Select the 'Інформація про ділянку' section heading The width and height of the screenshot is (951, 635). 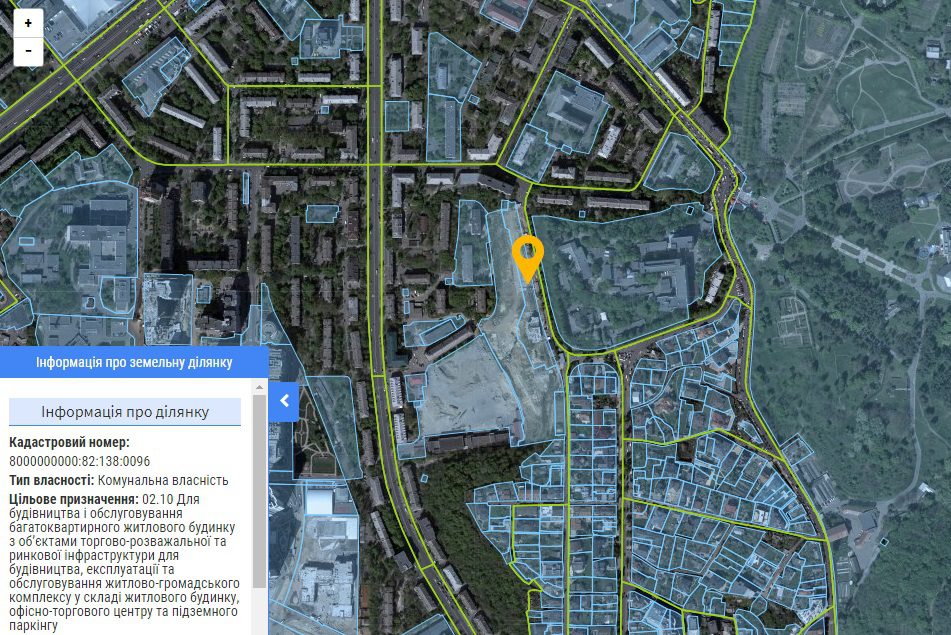[125, 412]
